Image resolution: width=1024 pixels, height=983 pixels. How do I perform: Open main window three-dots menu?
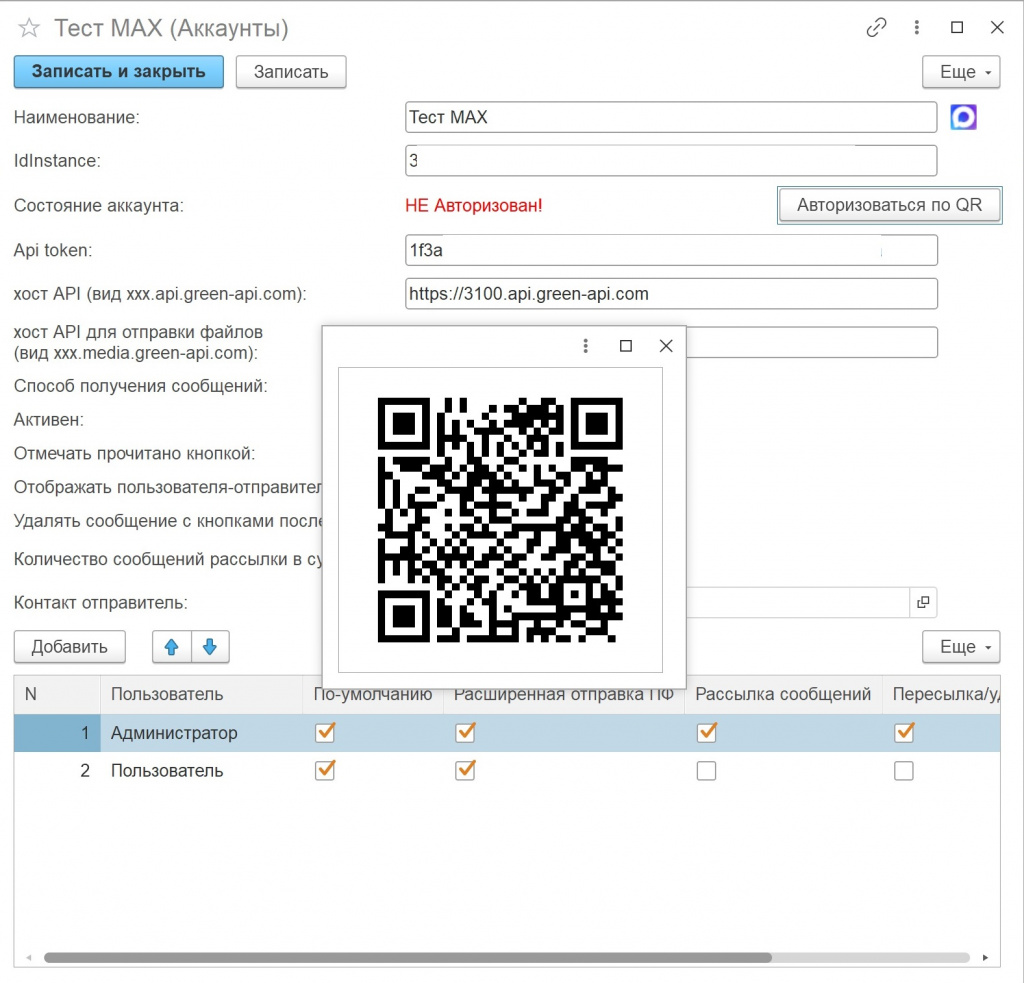coord(917,27)
